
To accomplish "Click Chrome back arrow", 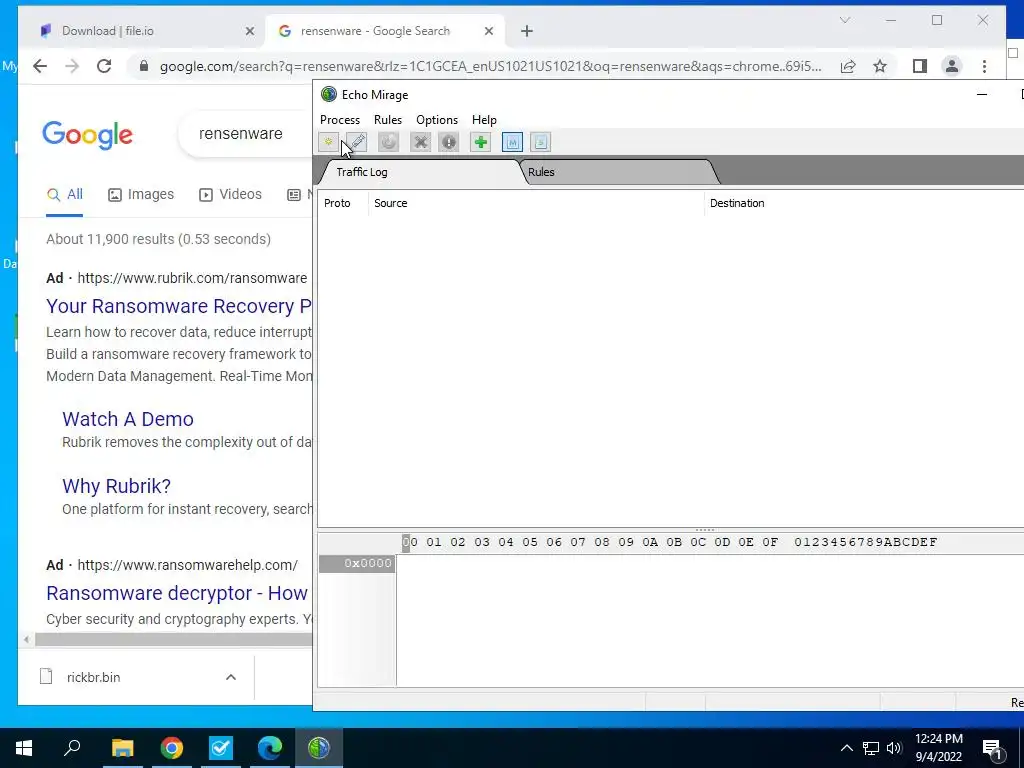I will (x=40, y=66).
